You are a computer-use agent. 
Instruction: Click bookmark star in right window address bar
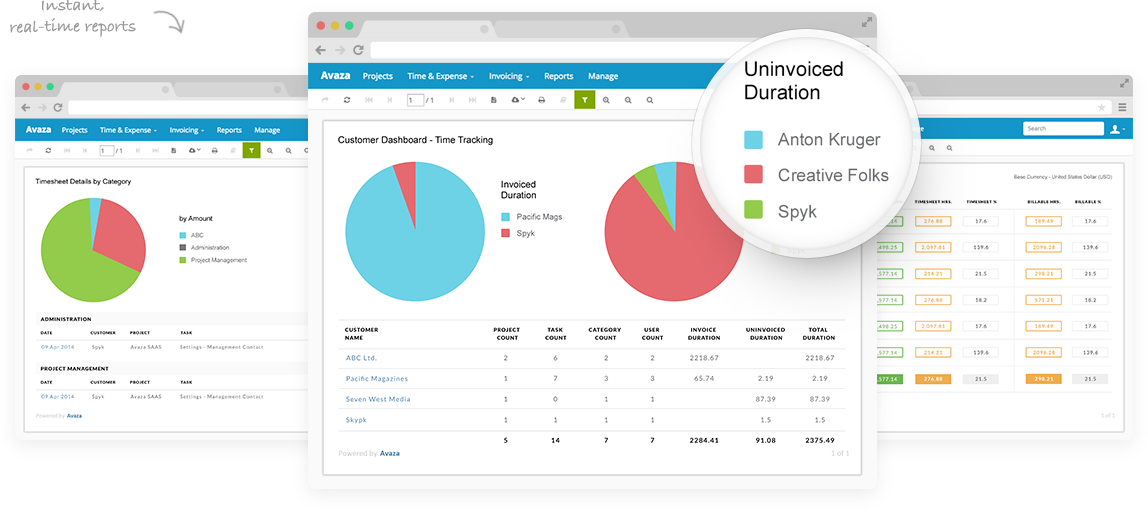tap(1101, 107)
